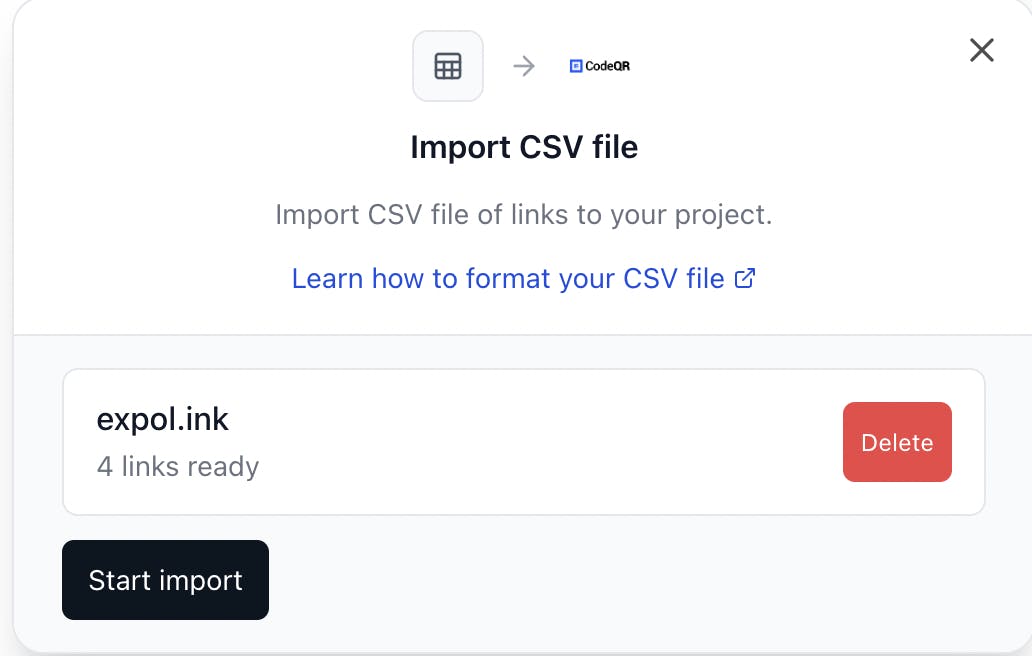The image size is (1032, 656).
Task: Close the Import CSV file dialog
Action: tap(981, 50)
